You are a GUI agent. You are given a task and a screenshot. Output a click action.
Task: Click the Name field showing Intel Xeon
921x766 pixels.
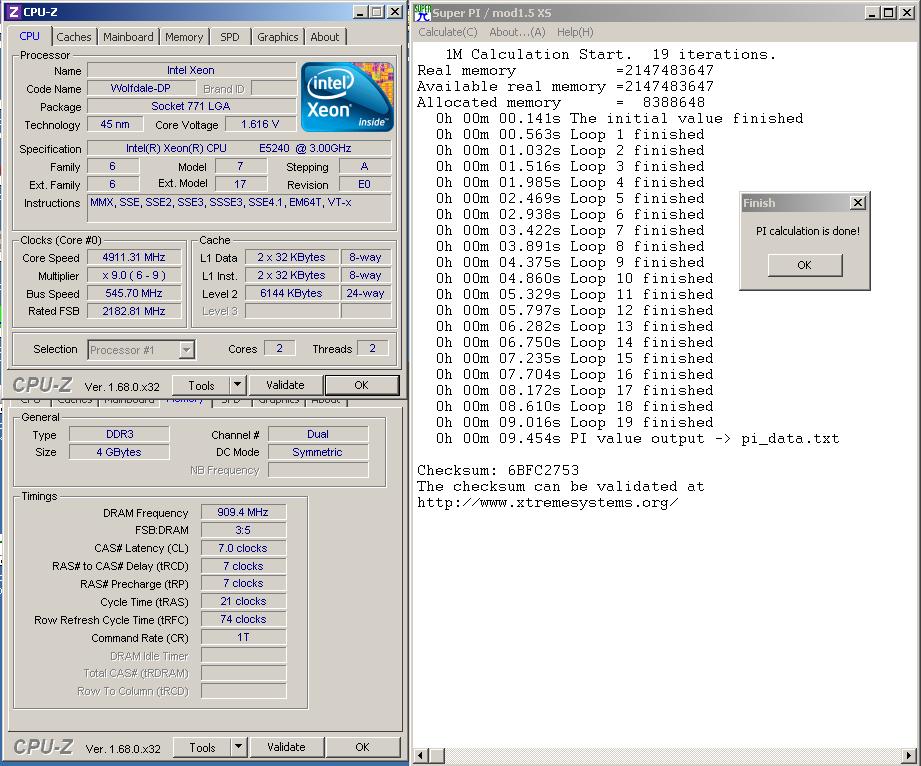coord(191,70)
